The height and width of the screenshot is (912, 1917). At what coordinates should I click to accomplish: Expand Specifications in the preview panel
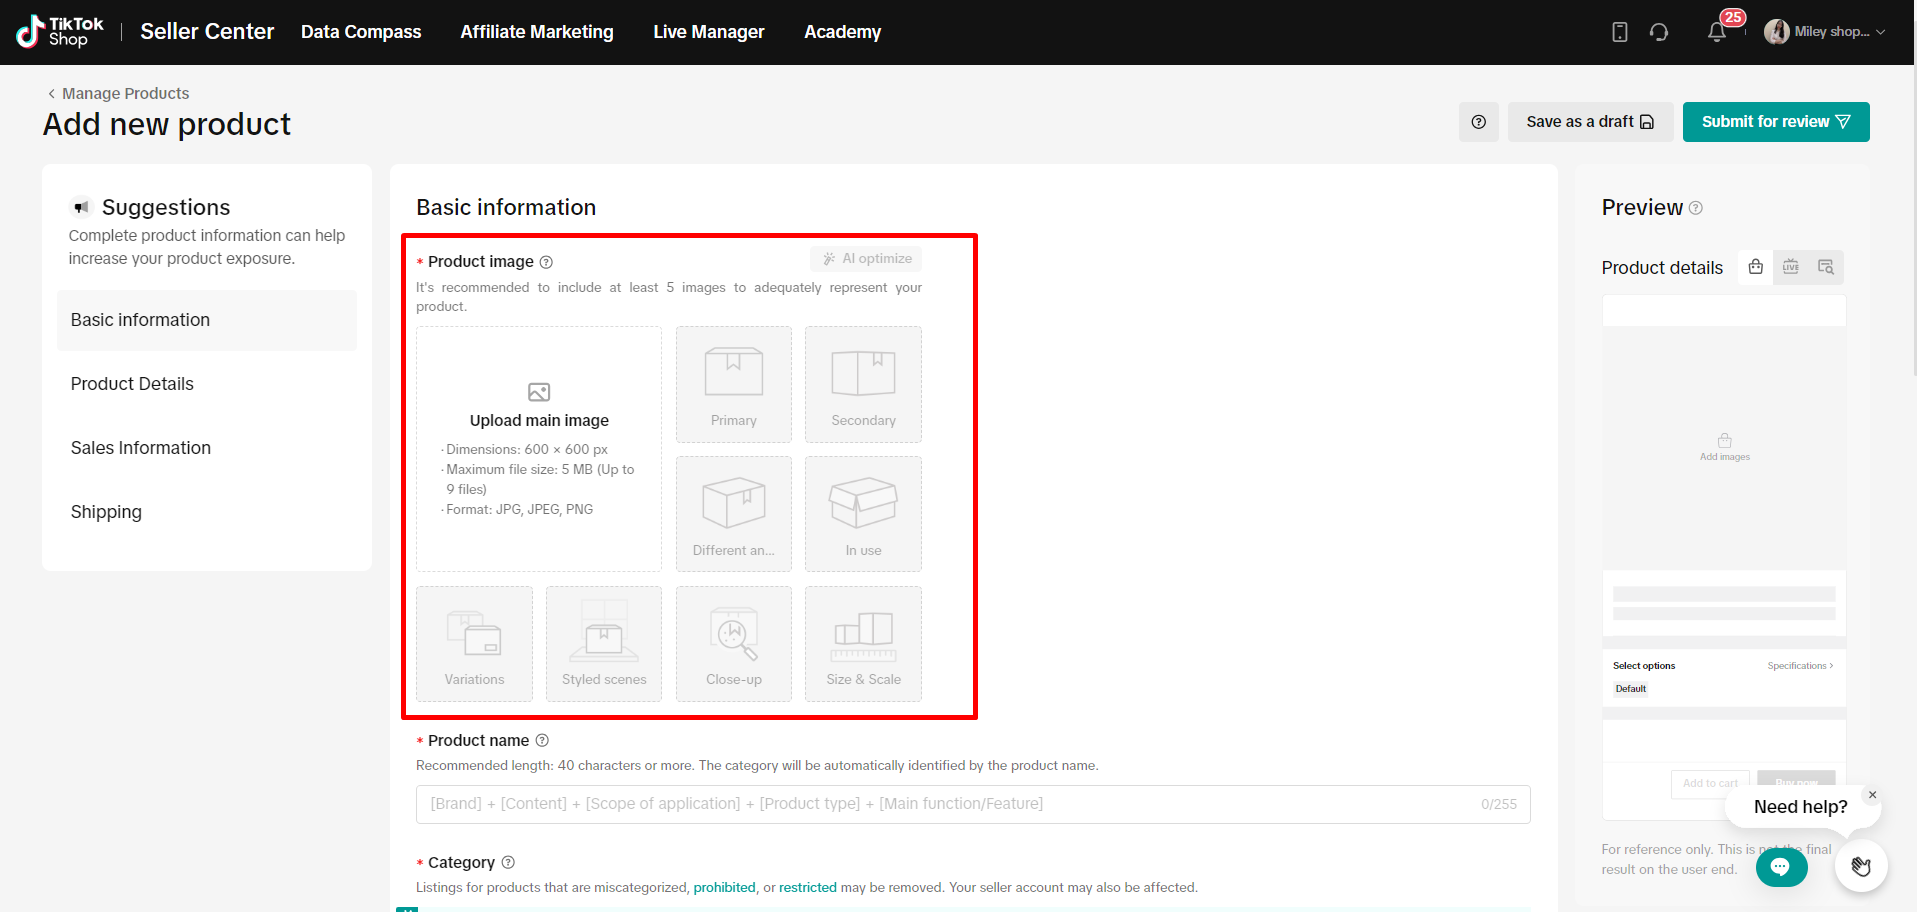pos(1799,666)
